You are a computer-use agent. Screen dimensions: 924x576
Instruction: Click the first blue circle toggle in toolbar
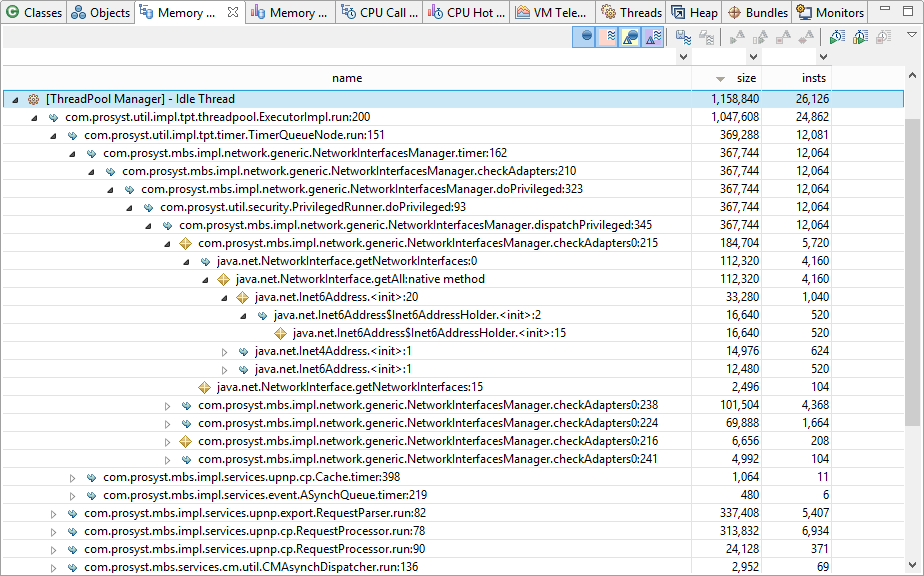coord(586,37)
